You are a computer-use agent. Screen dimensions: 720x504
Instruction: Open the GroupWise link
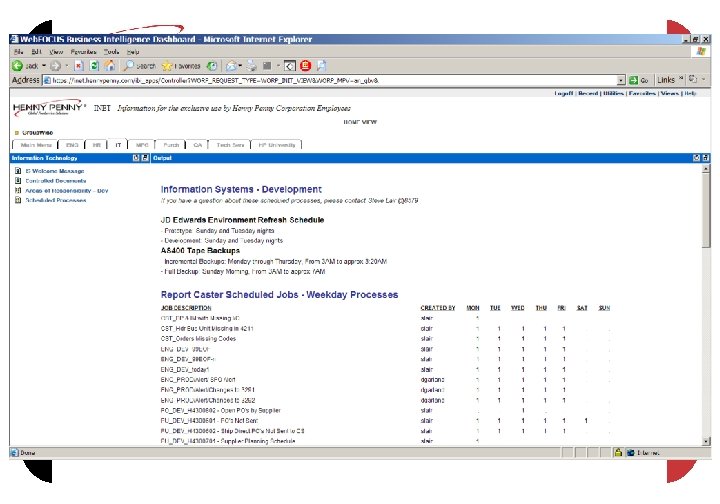coord(37,133)
